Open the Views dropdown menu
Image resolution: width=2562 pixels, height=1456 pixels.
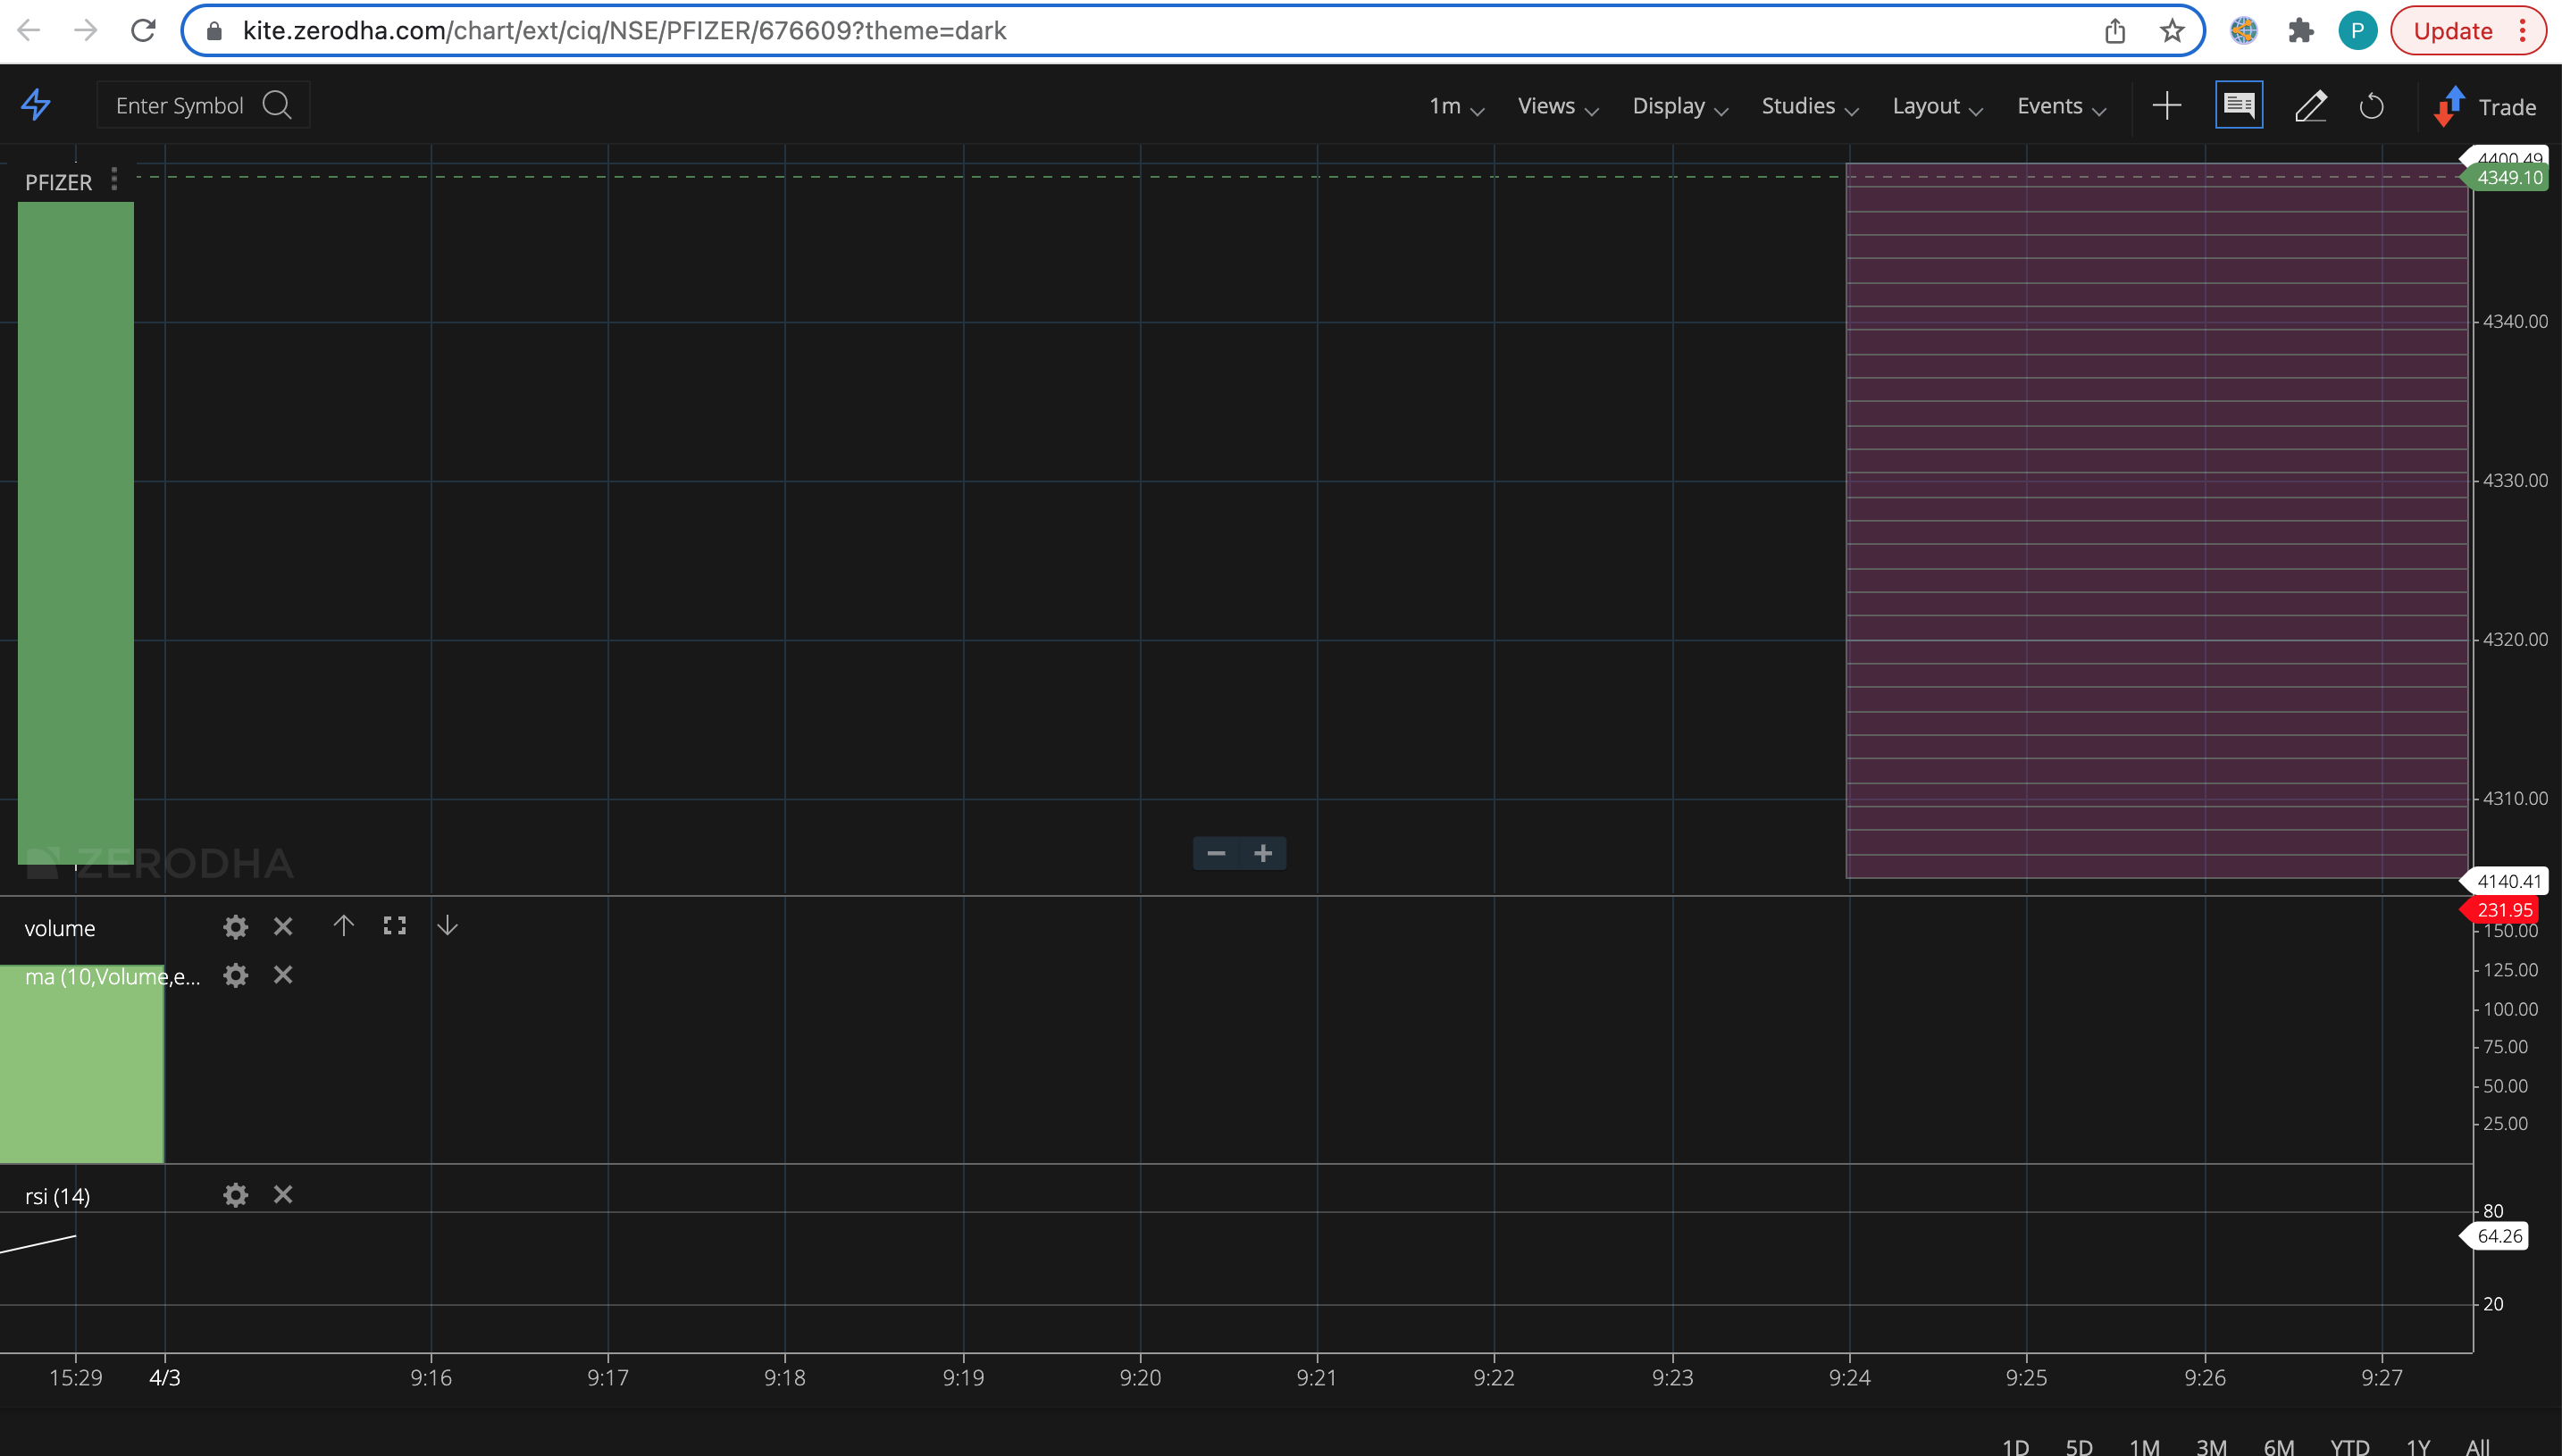[x=1557, y=106]
